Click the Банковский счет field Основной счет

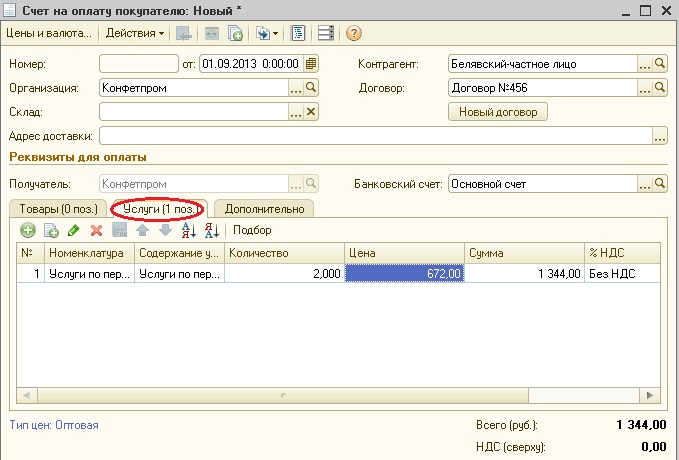coord(543,184)
